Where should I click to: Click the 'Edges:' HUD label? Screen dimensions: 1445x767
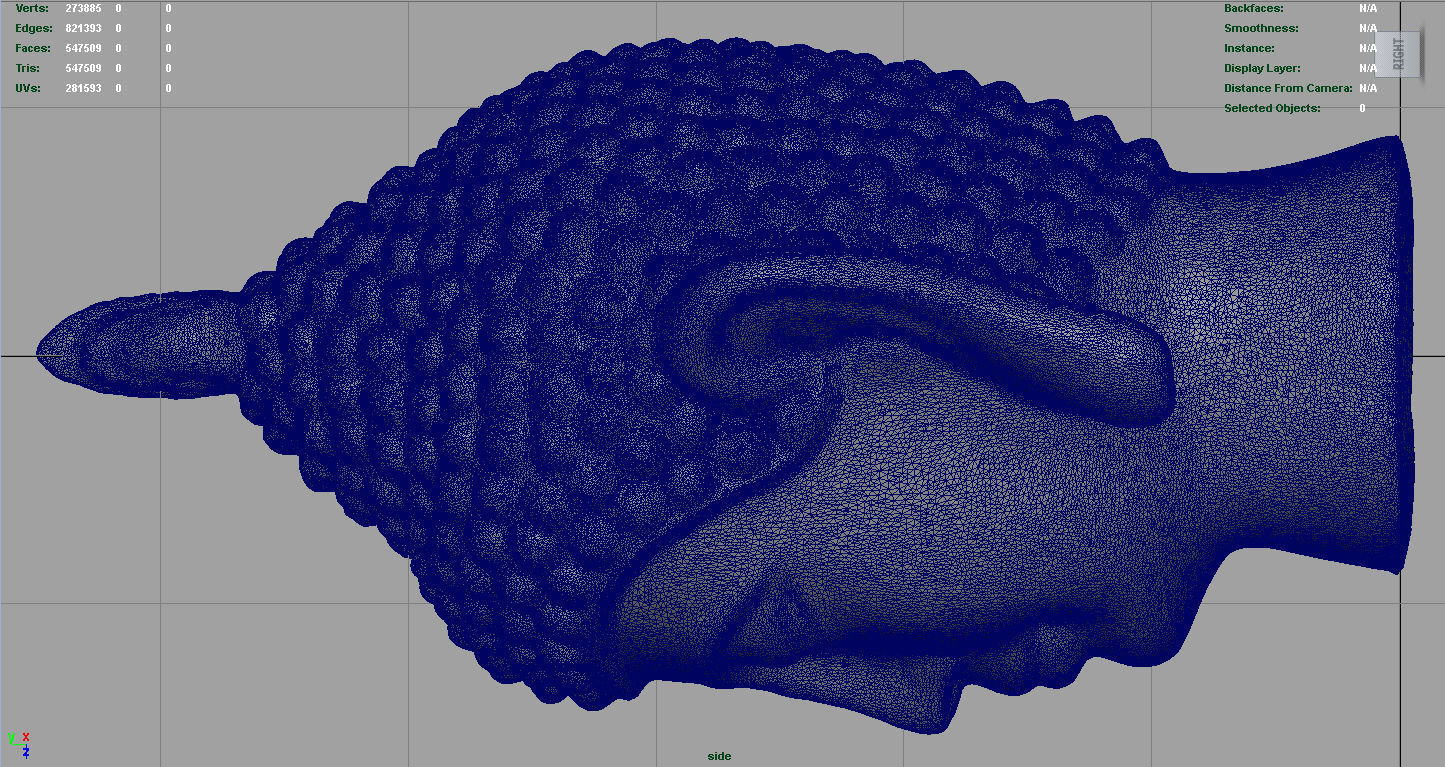click(34, 28)
